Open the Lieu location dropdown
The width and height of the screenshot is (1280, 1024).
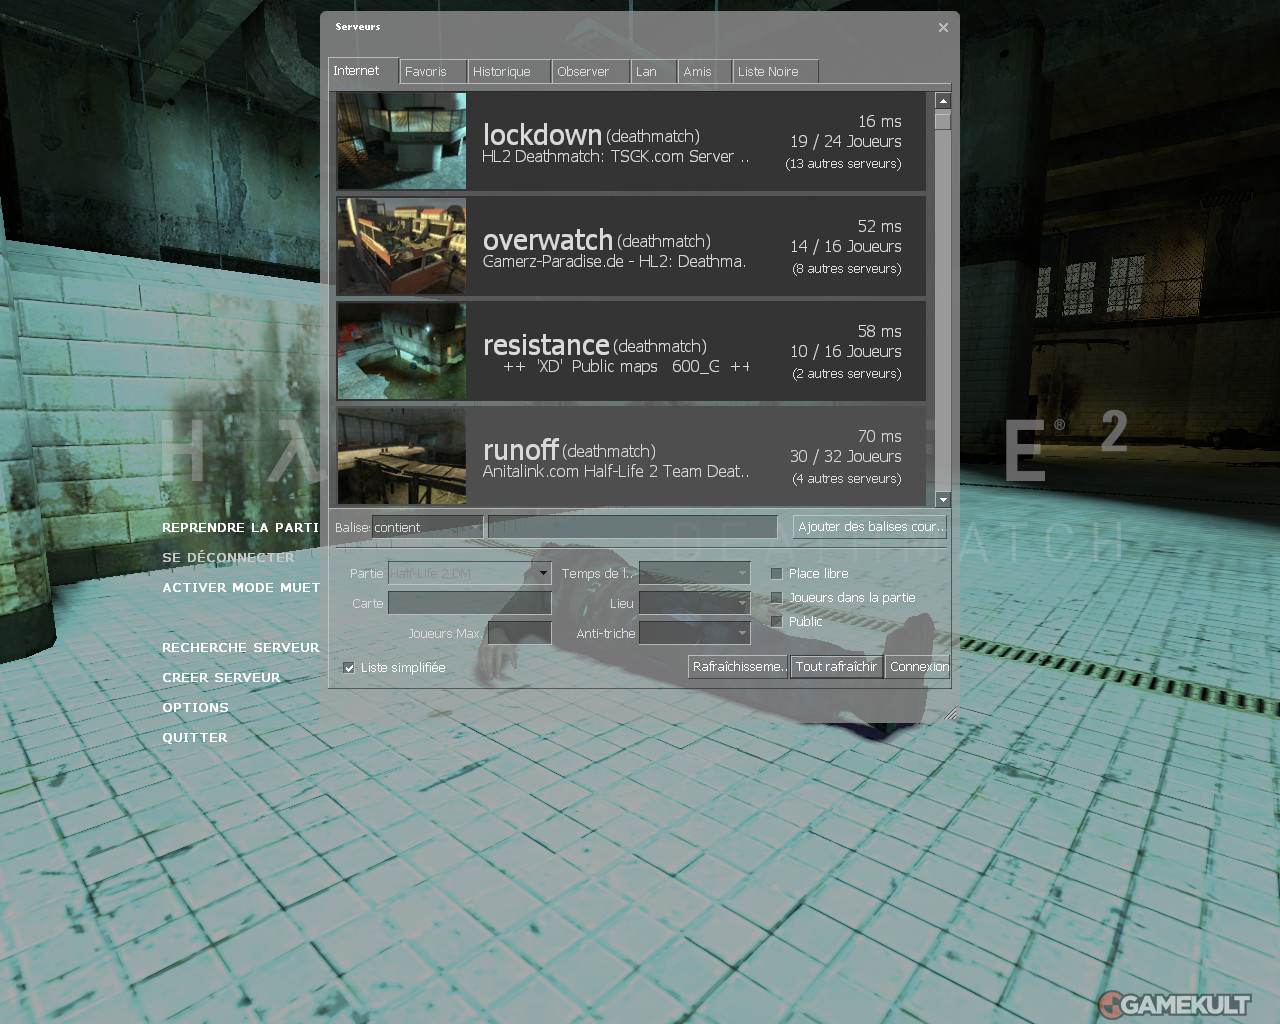coord(695,603)
